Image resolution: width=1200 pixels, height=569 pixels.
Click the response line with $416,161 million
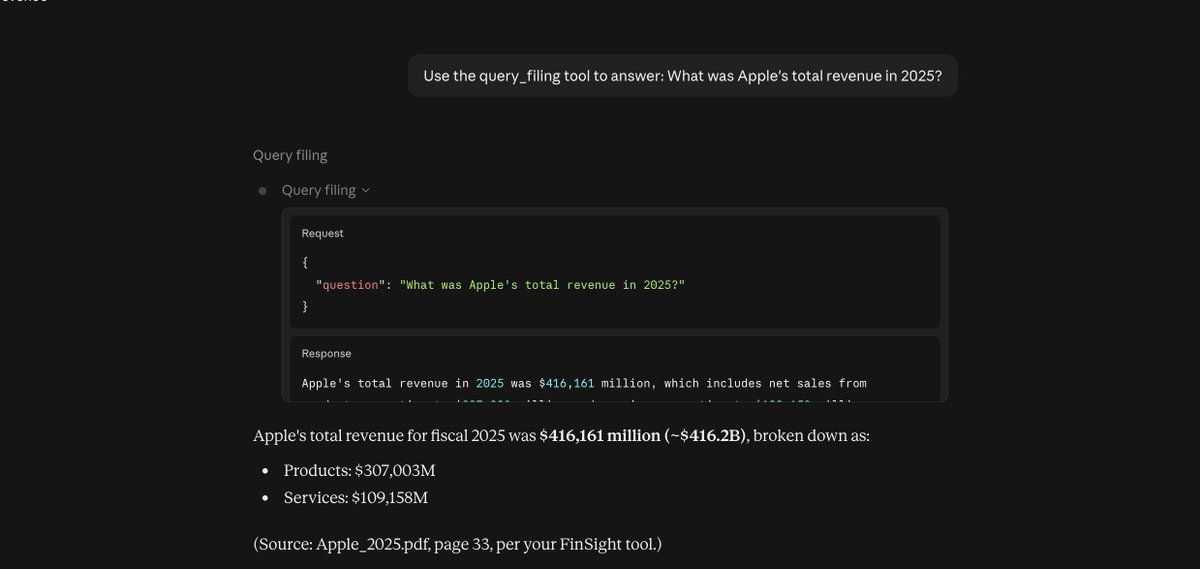584,383
